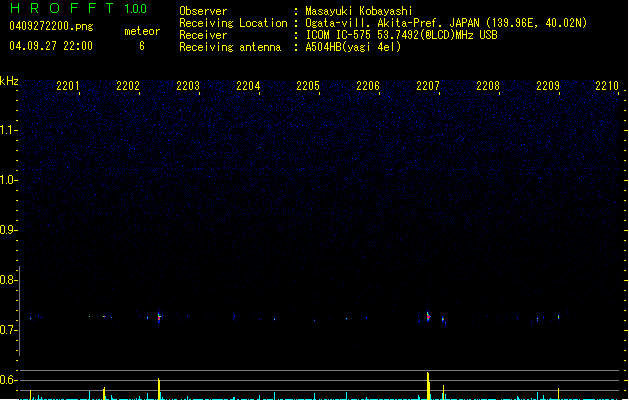Click the 2209 time axis label

click(548, 86)
